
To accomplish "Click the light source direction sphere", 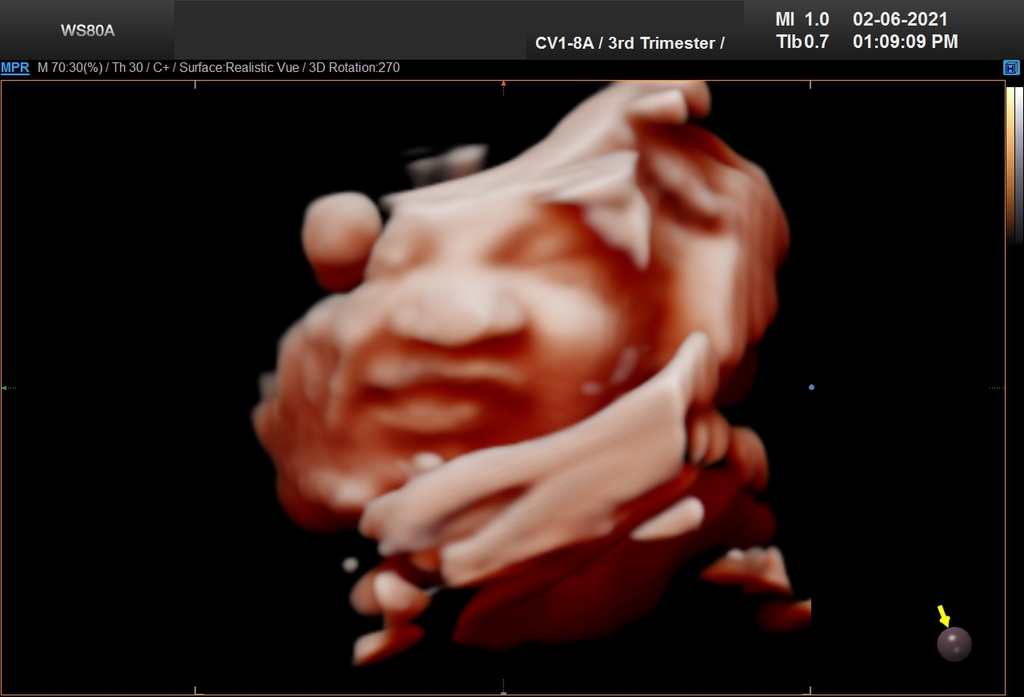I will click(954, 643).
